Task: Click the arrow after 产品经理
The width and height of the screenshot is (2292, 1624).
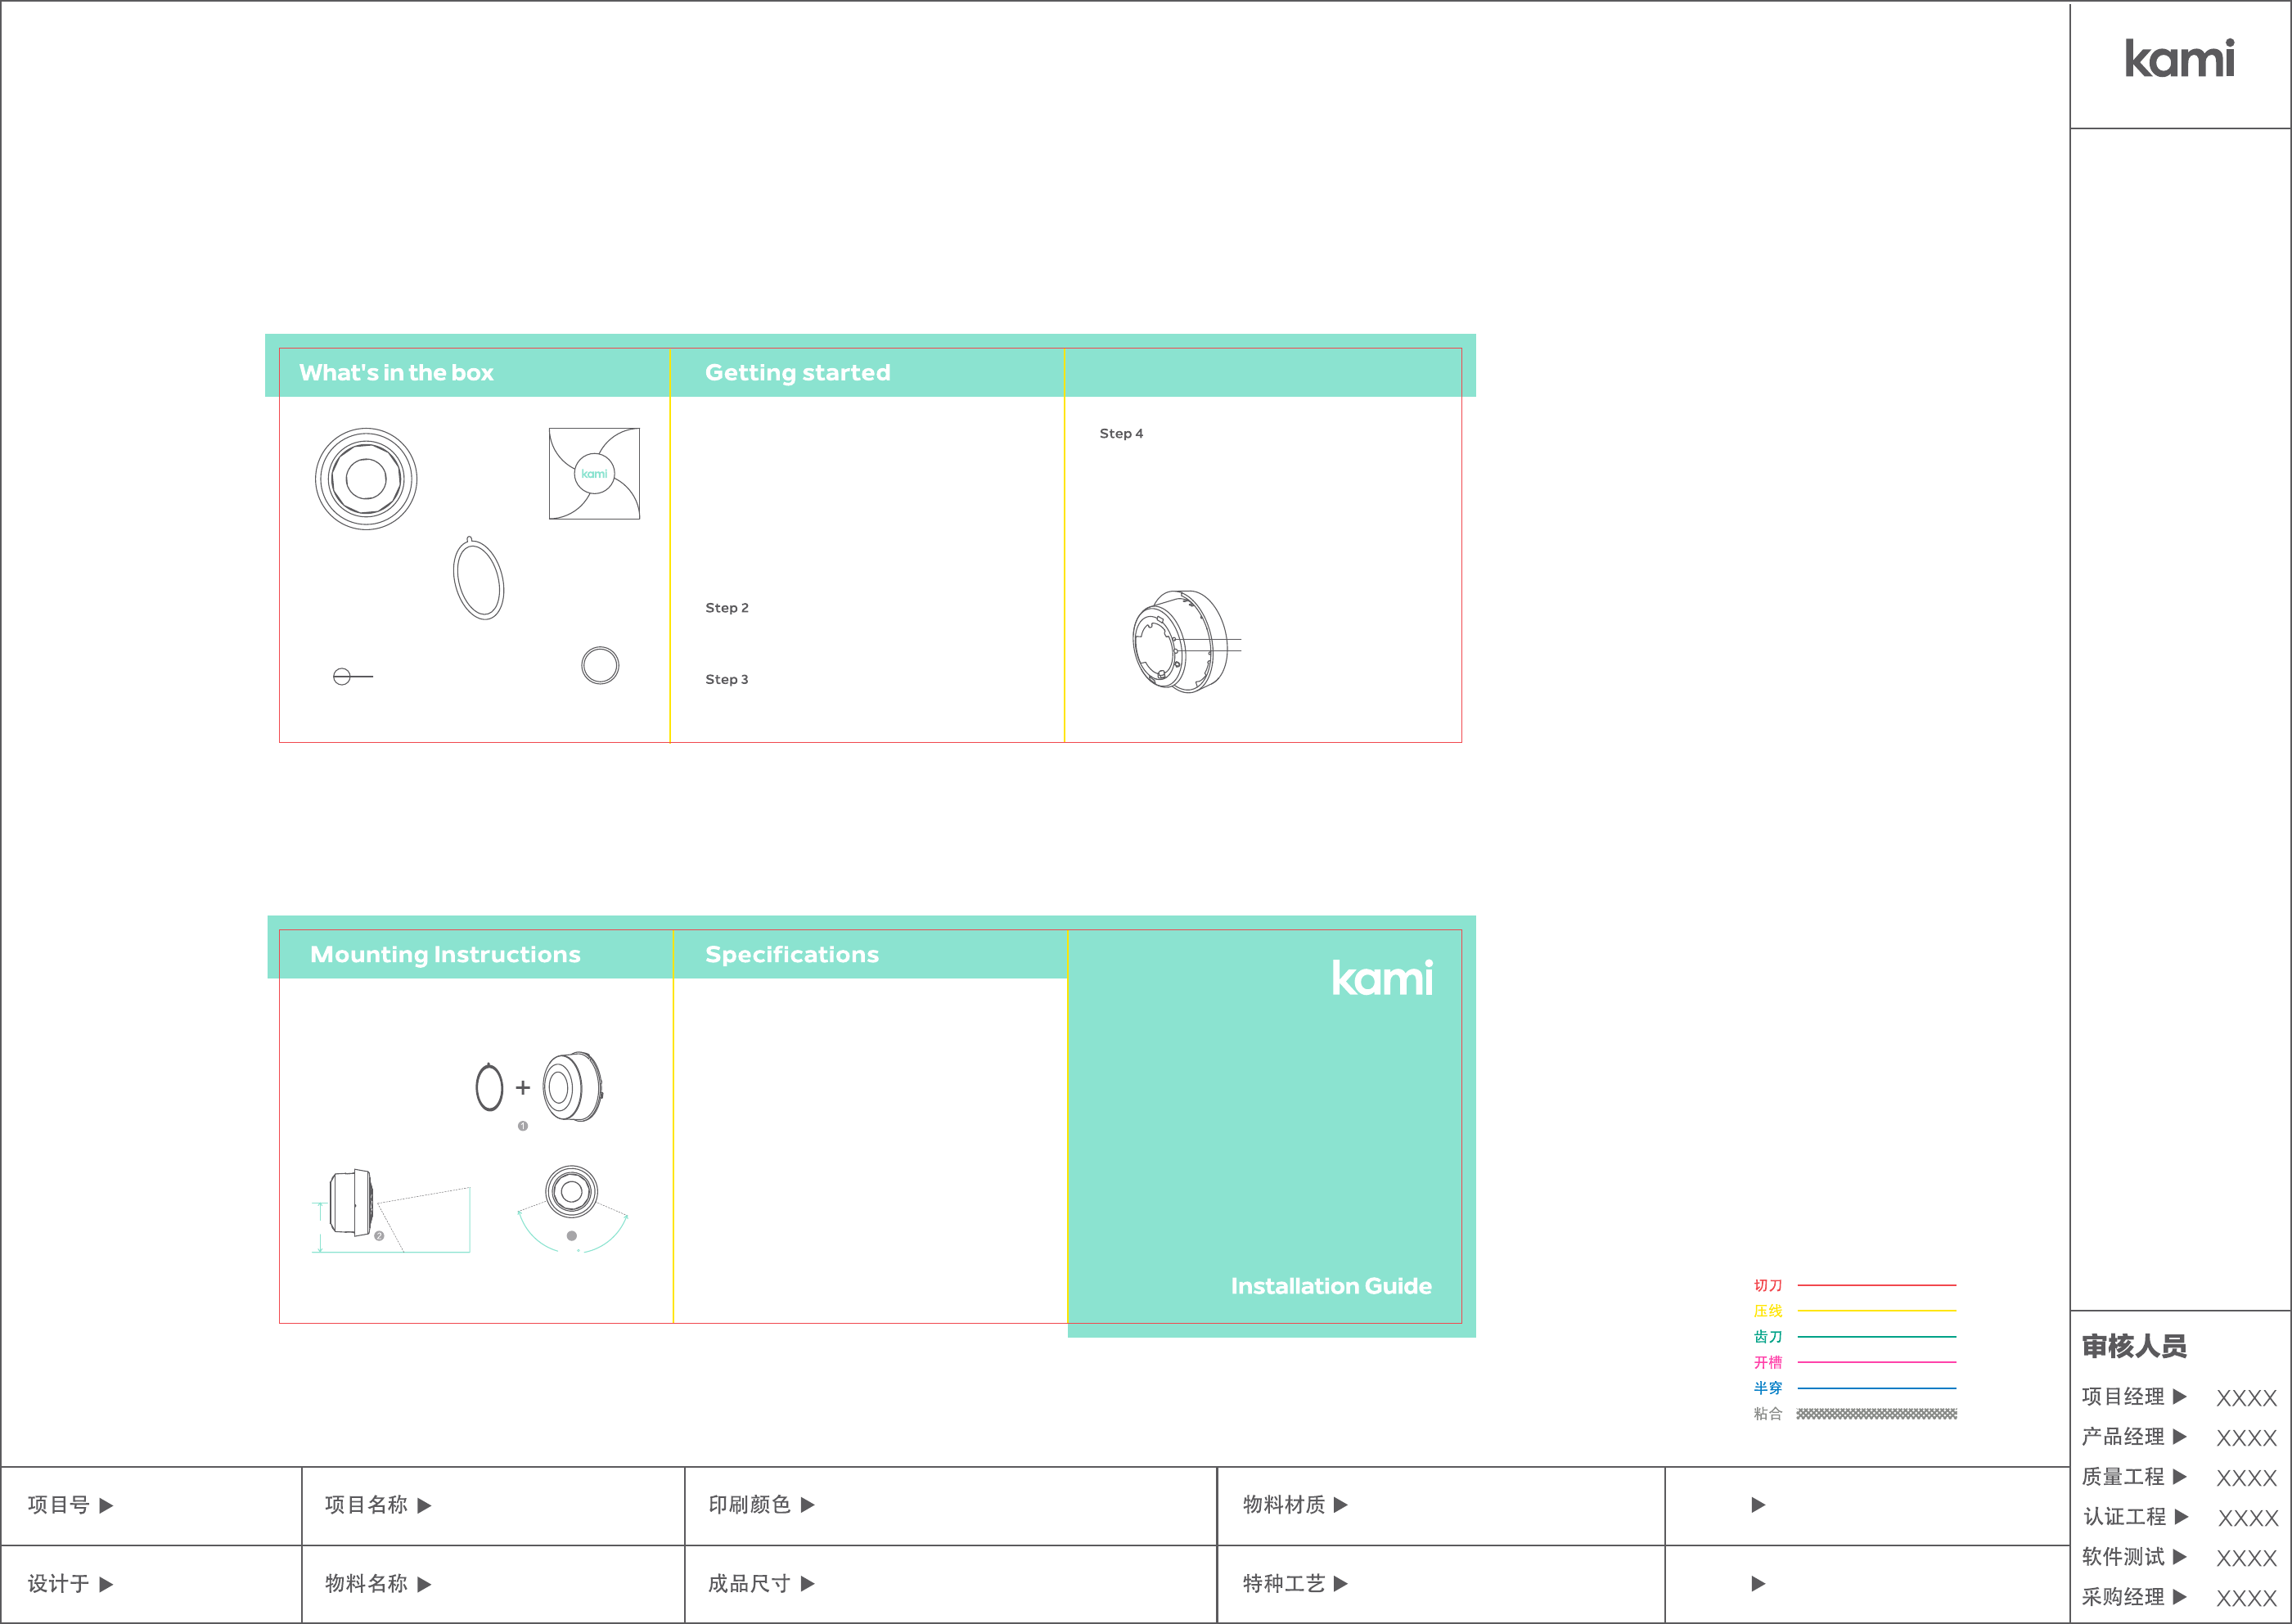Action: tap(2180, 1436)
